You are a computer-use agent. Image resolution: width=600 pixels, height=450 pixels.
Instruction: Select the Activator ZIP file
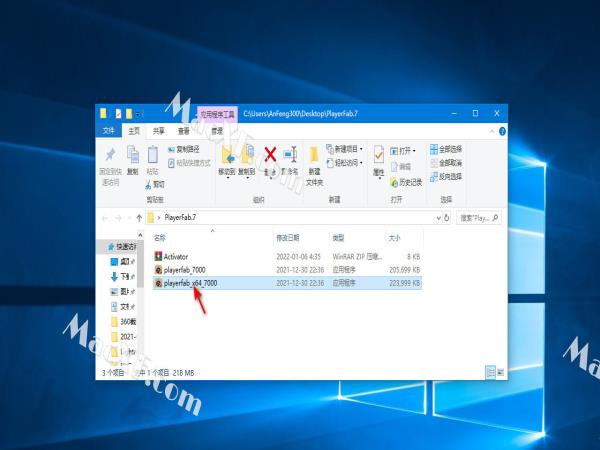(287, 256)
